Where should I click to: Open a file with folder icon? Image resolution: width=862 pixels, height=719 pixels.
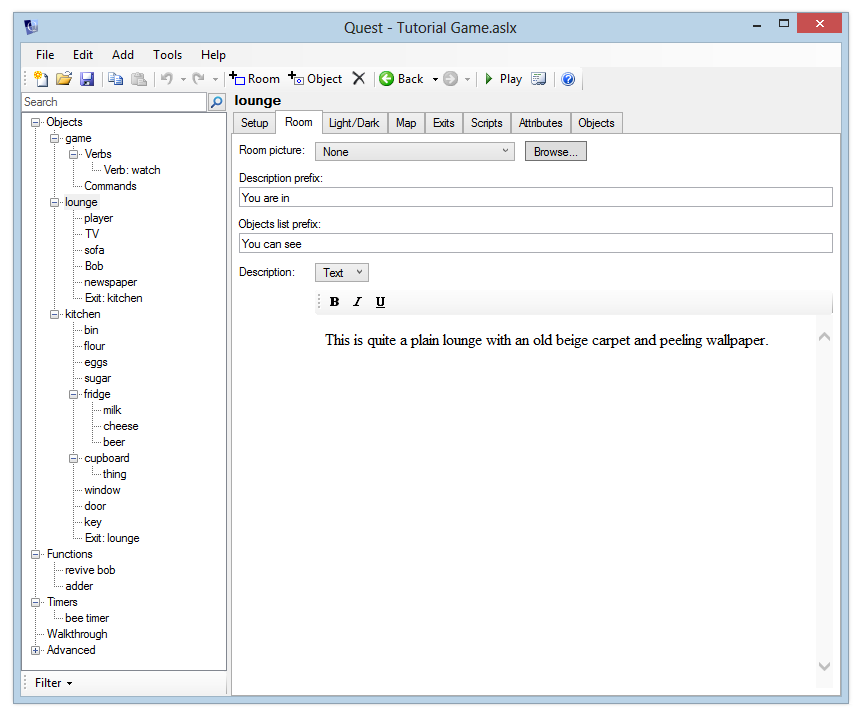click(64, 79)
